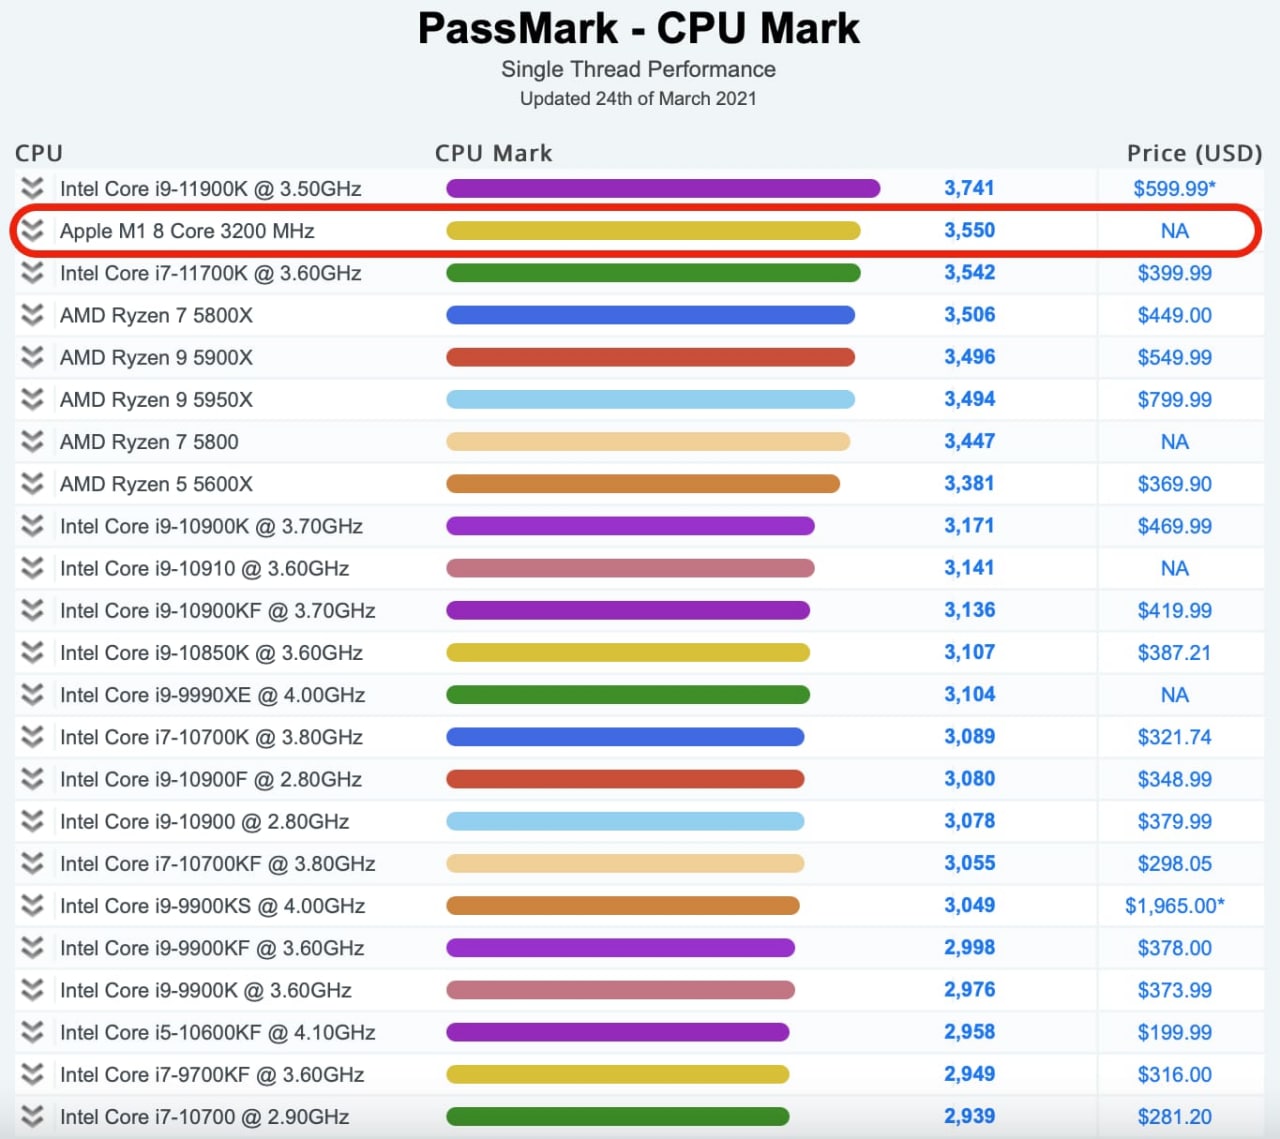Click the $1,965.00* price link
This screenshot has height=1139, width=1280.
(x=1174, y=906)
